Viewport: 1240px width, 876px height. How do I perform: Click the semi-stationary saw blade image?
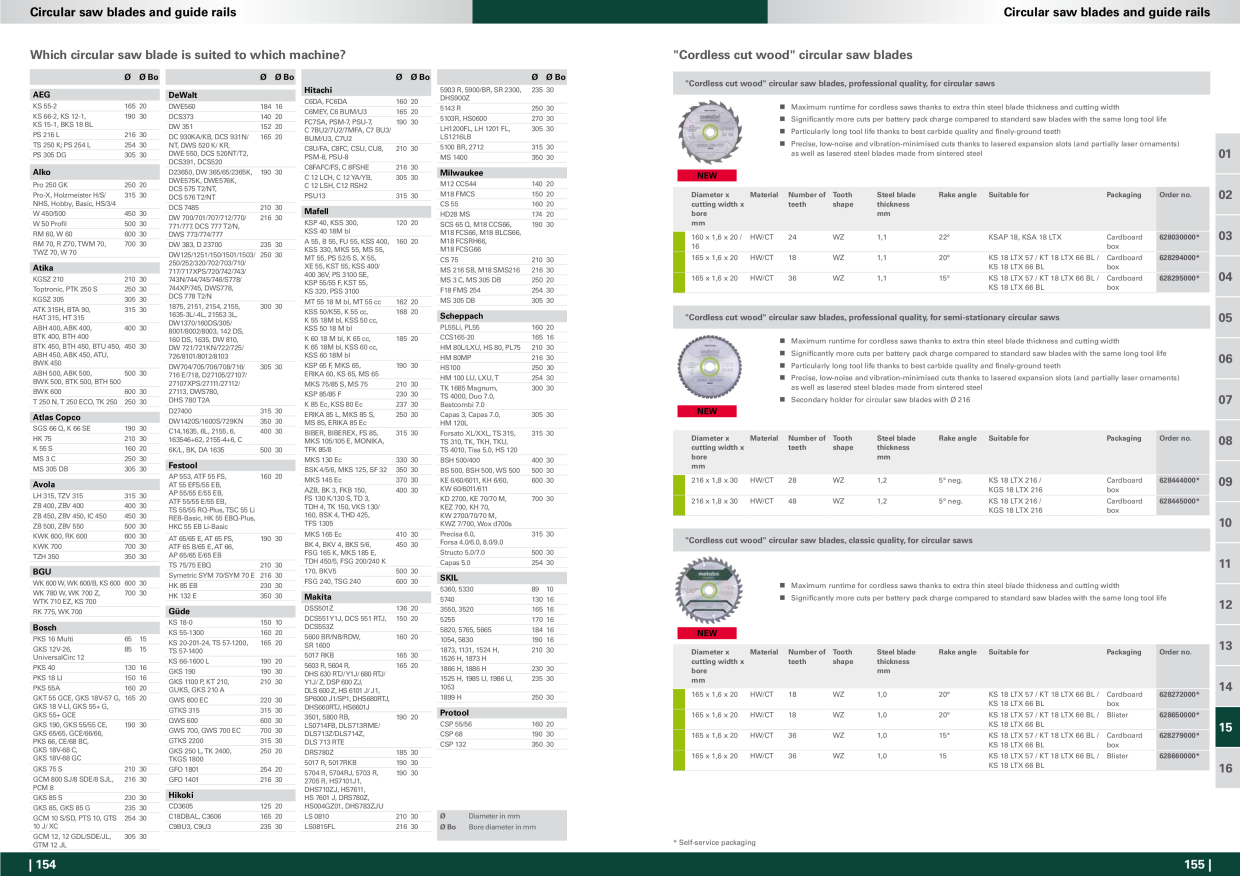pyautogui.click(x=708, y=367)
